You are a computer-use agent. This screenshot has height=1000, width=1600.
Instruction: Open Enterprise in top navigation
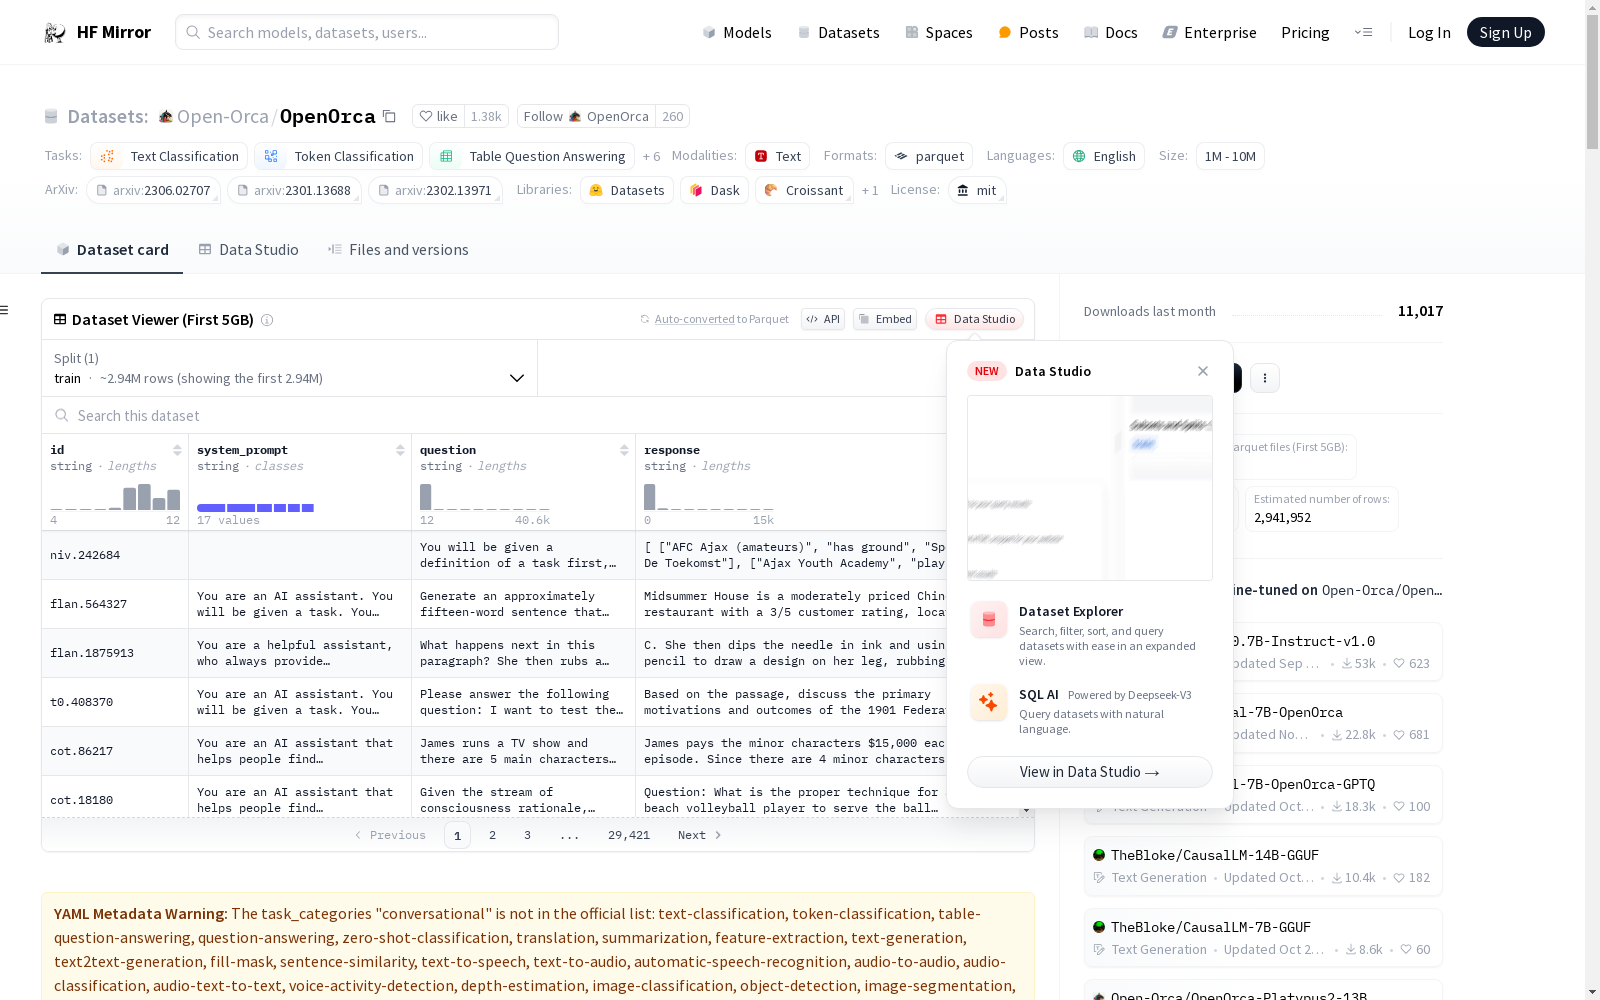pyautogui.click(x=1210, y=33)
